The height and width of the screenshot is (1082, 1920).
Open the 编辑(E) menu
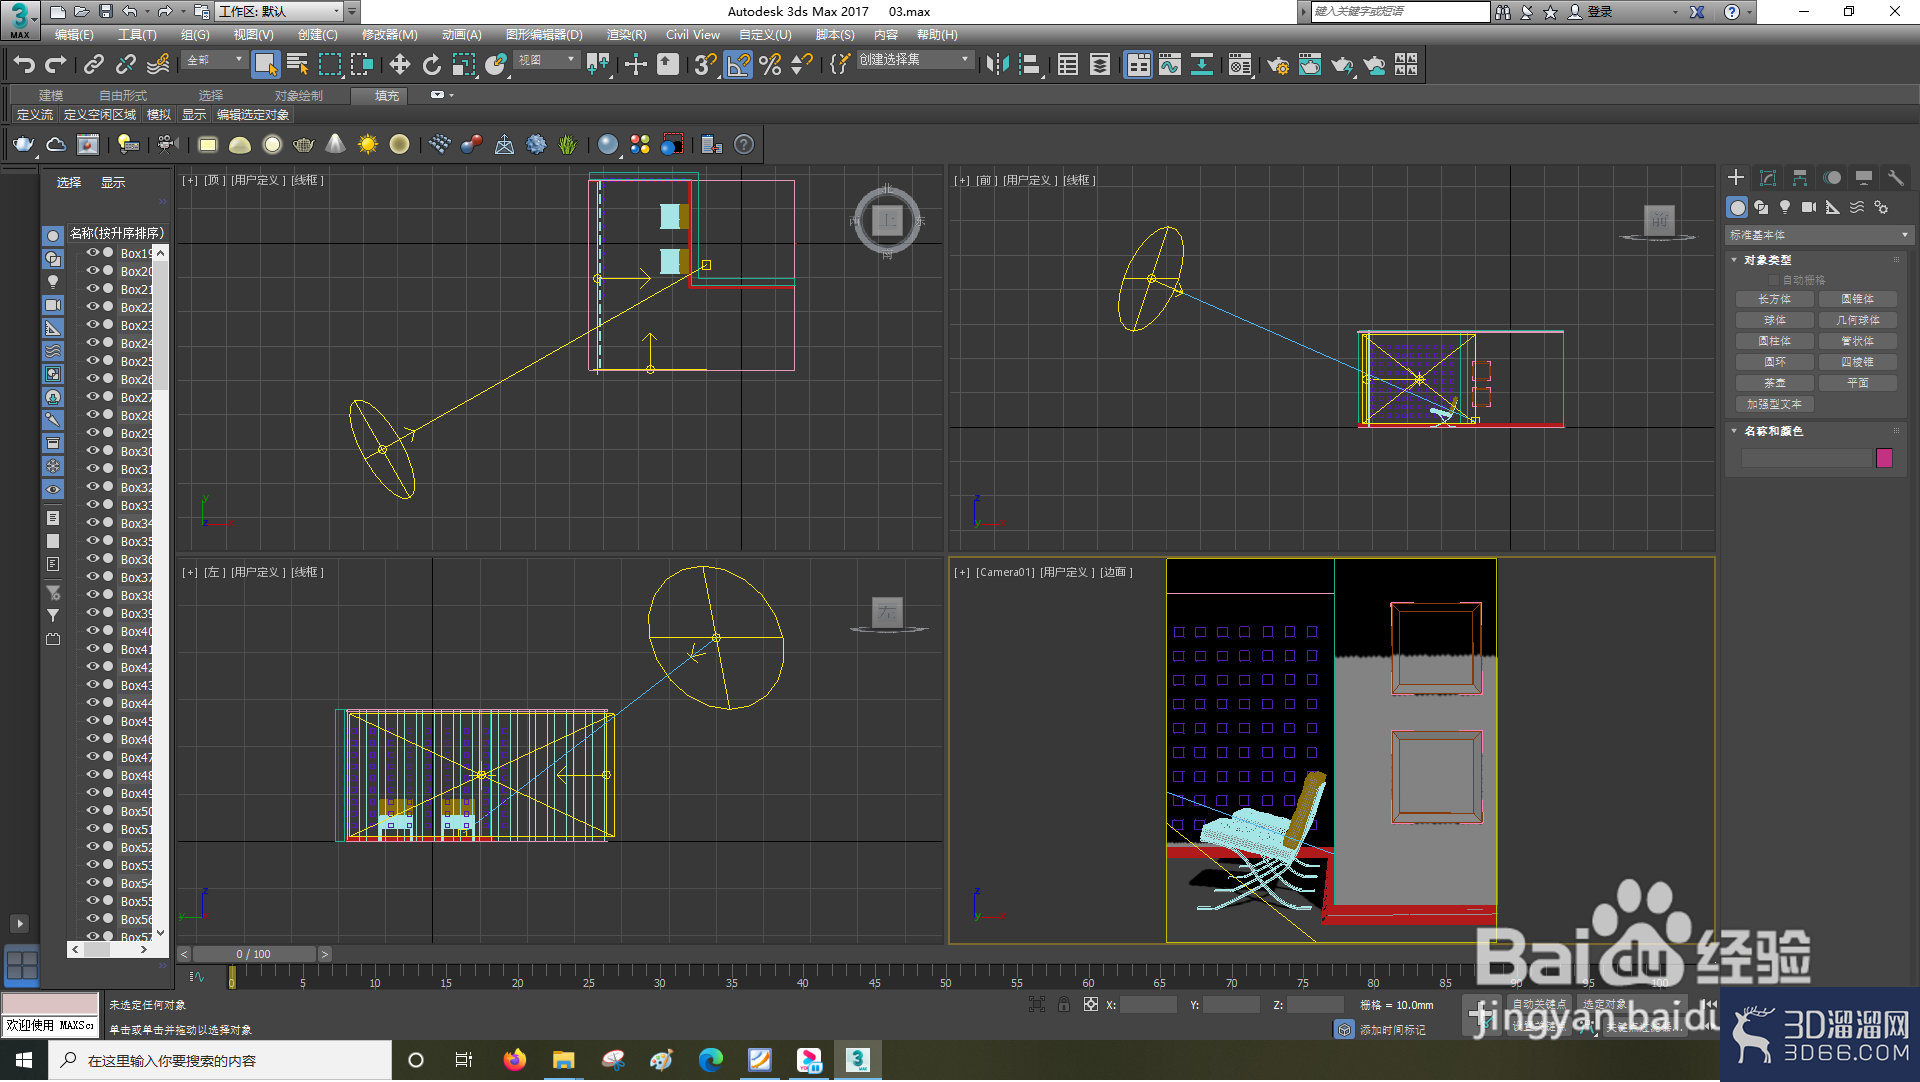tap(74, 34)
